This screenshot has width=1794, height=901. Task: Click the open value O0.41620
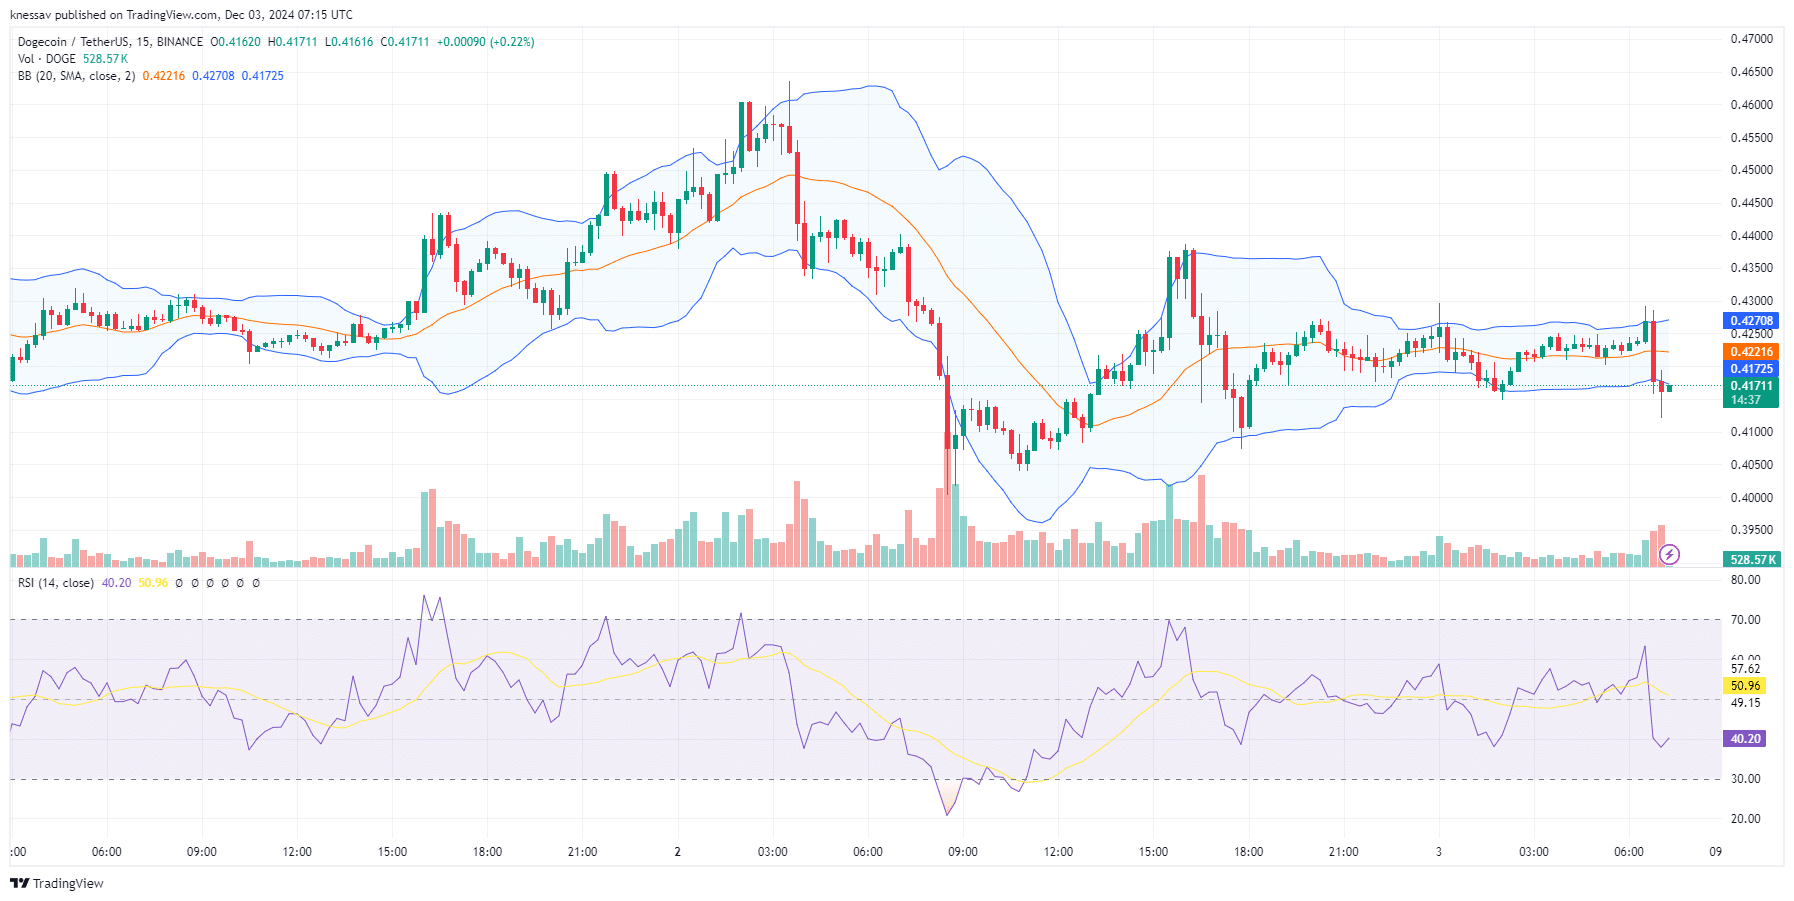click(x=235, y=42)
